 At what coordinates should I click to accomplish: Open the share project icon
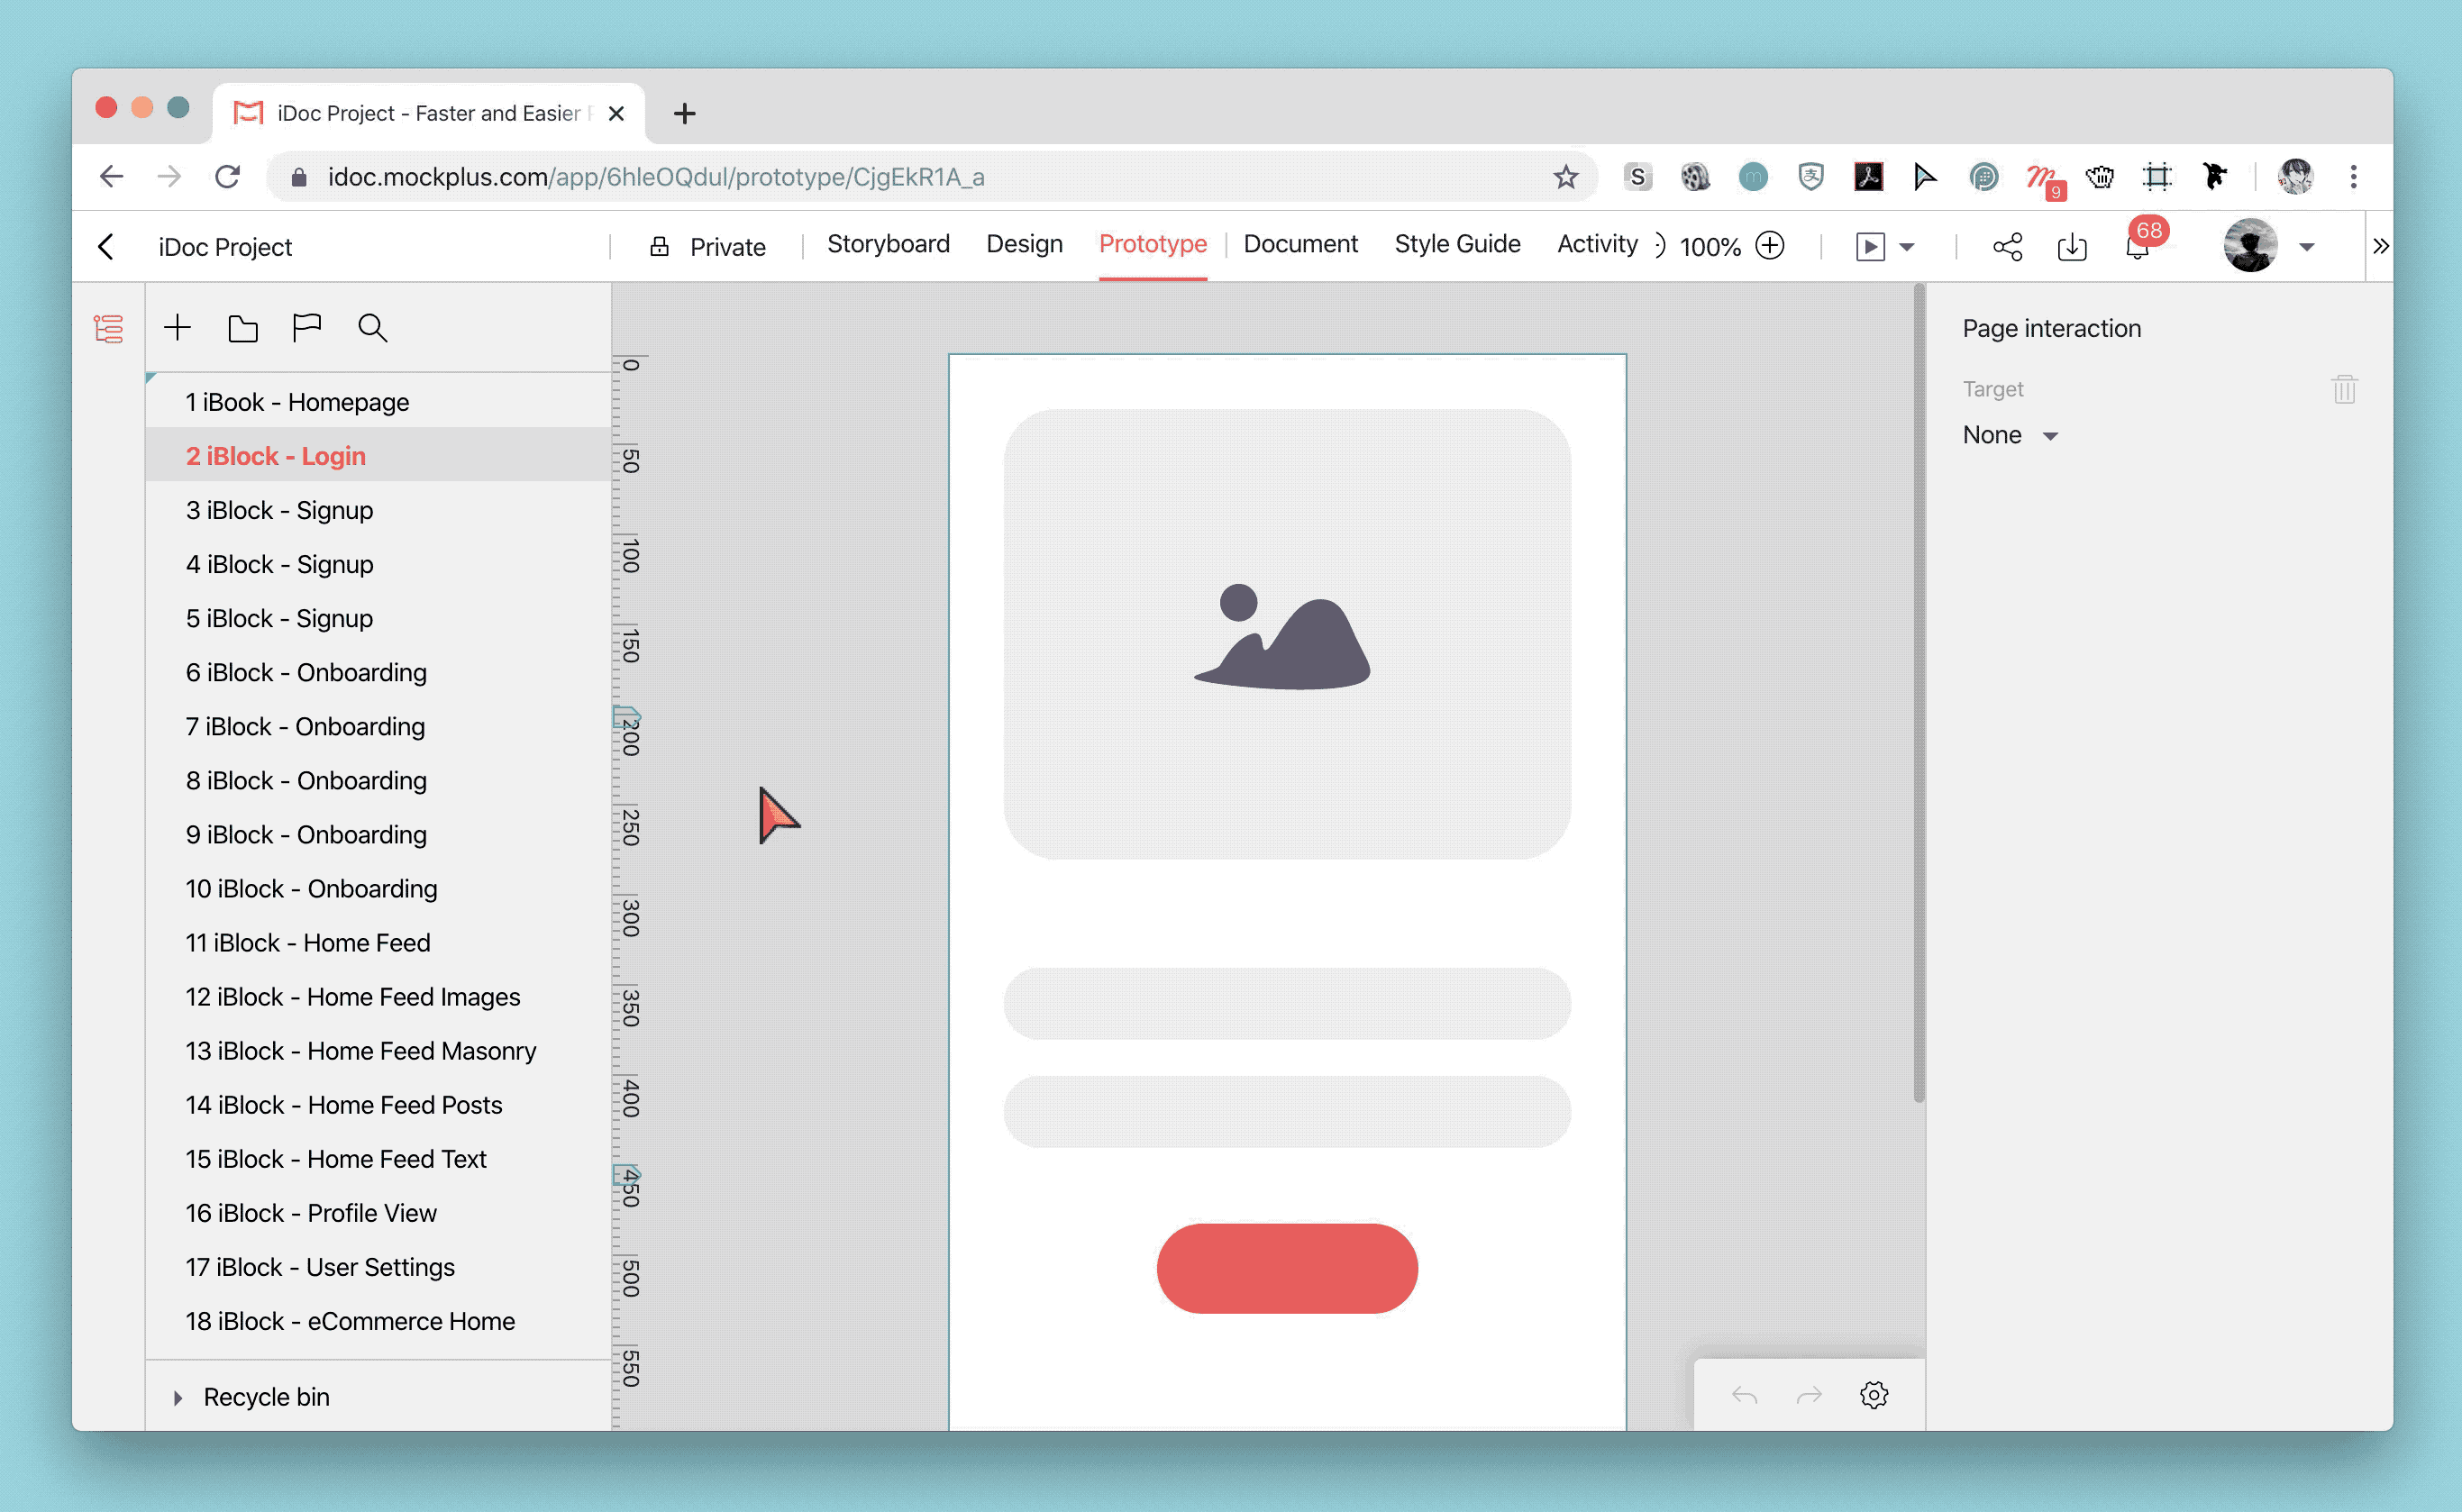click(x=2007, y=246)
